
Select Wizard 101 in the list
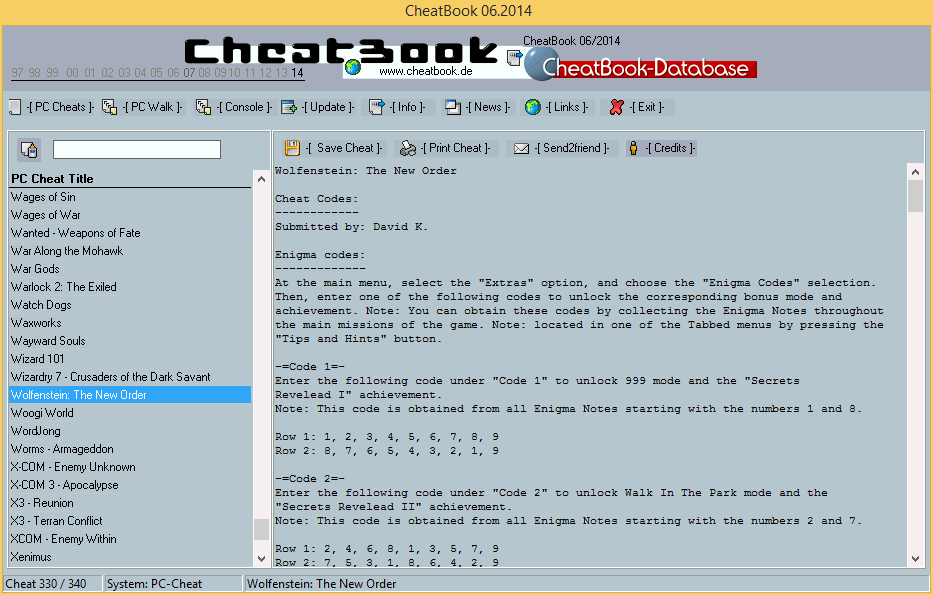coord(130,359)
